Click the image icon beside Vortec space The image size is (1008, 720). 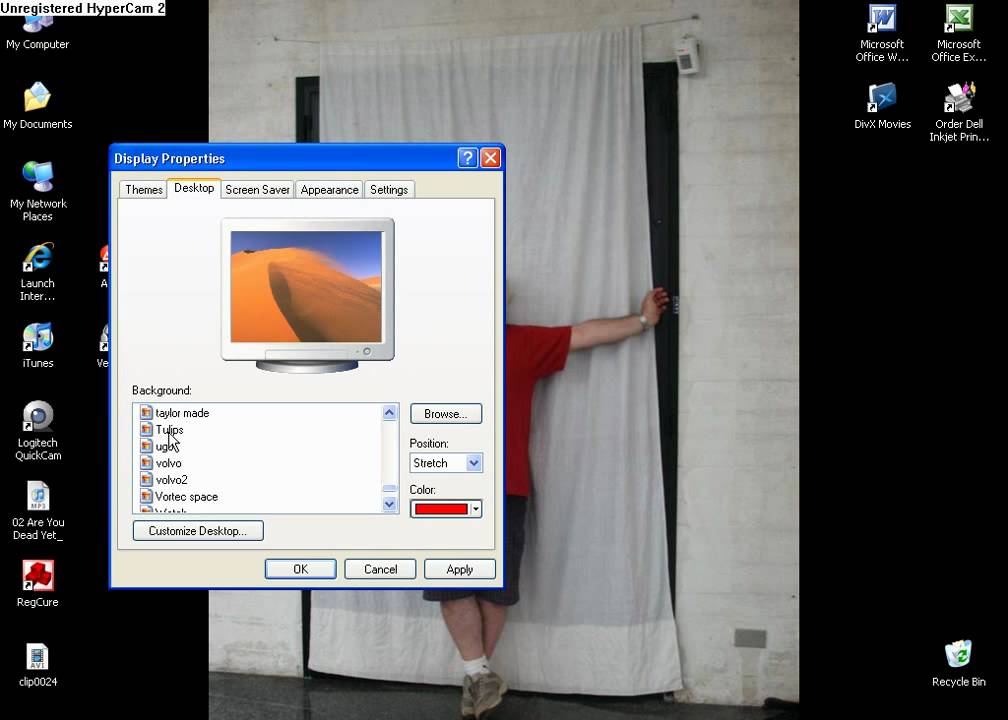(x=146, y=496)
